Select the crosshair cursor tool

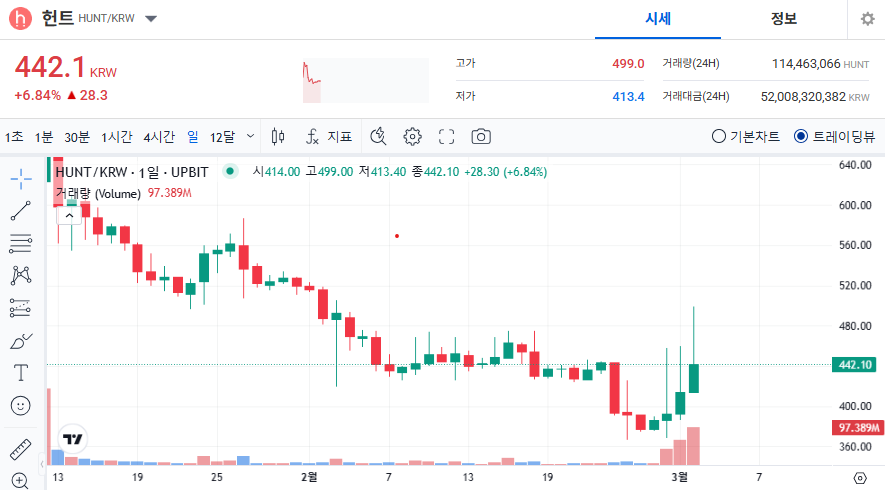pyautogui.click(x=21, y=179)
